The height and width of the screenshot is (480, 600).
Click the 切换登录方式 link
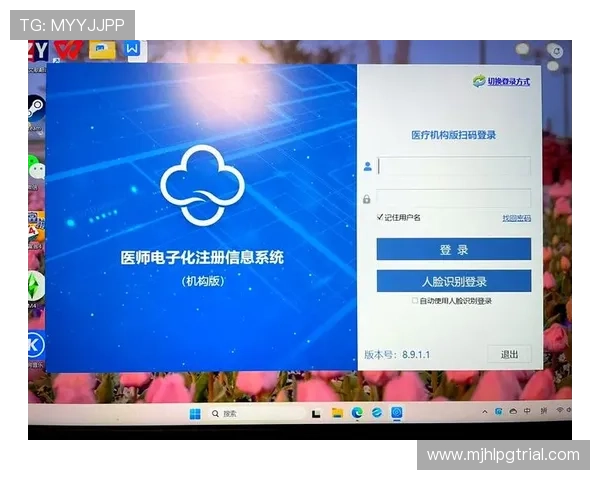click(x=509, y=82)
